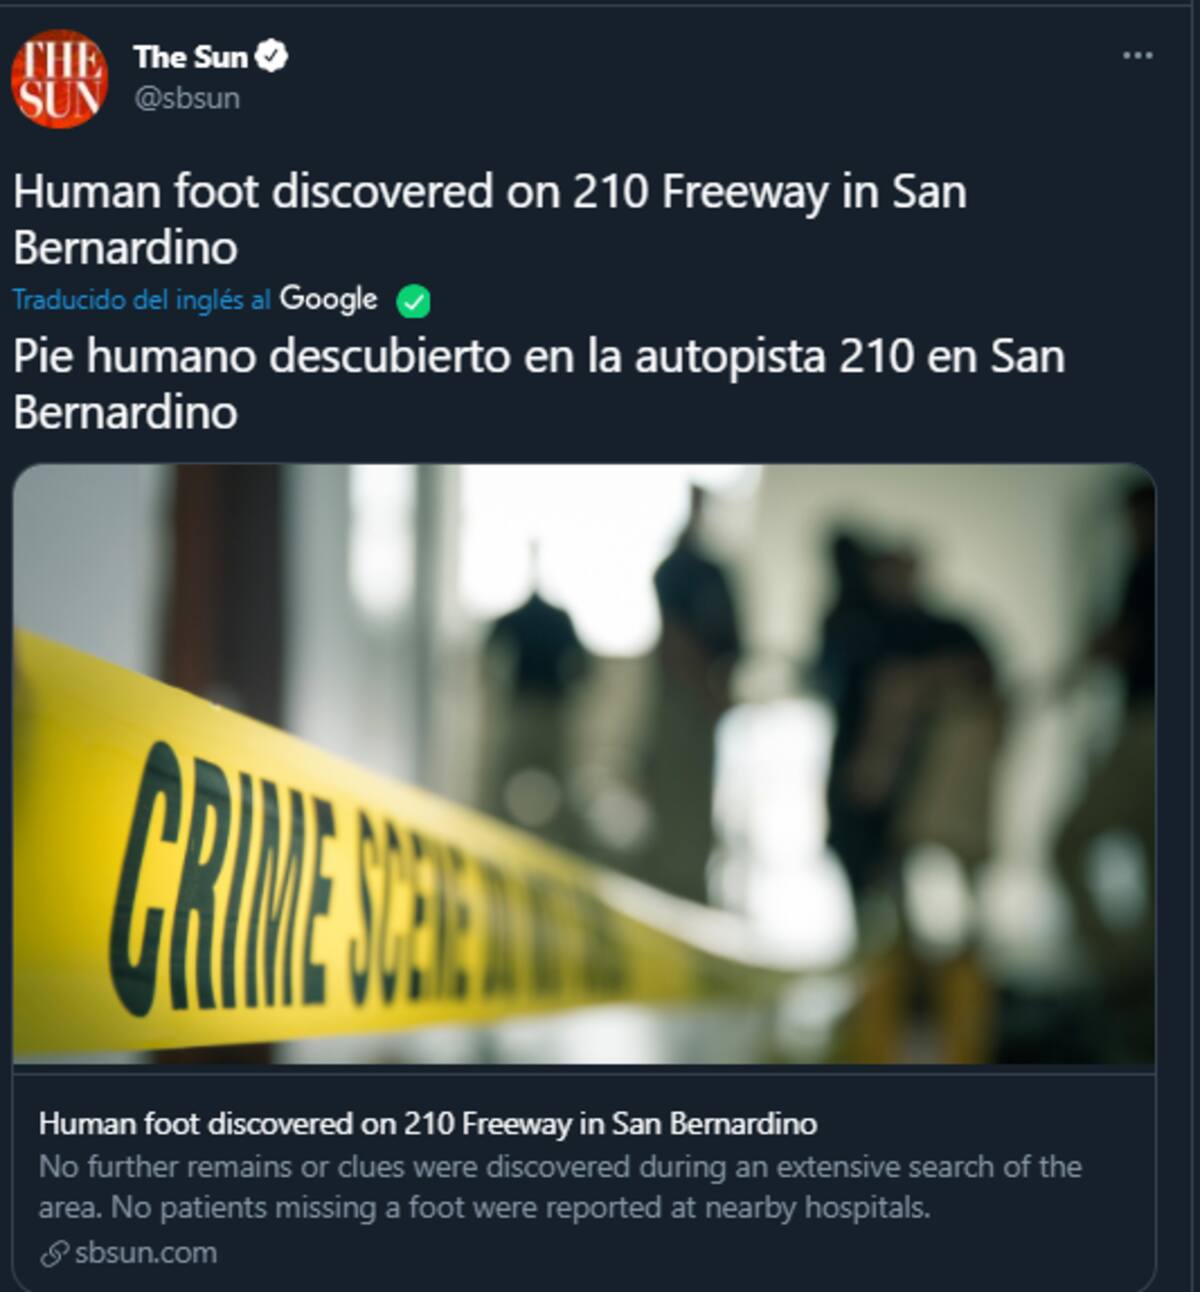Viewport: 1200px width, 1292px height.
Task: Click the link chain icon beside sbsun.com
Action: (x=54, y=1253)
